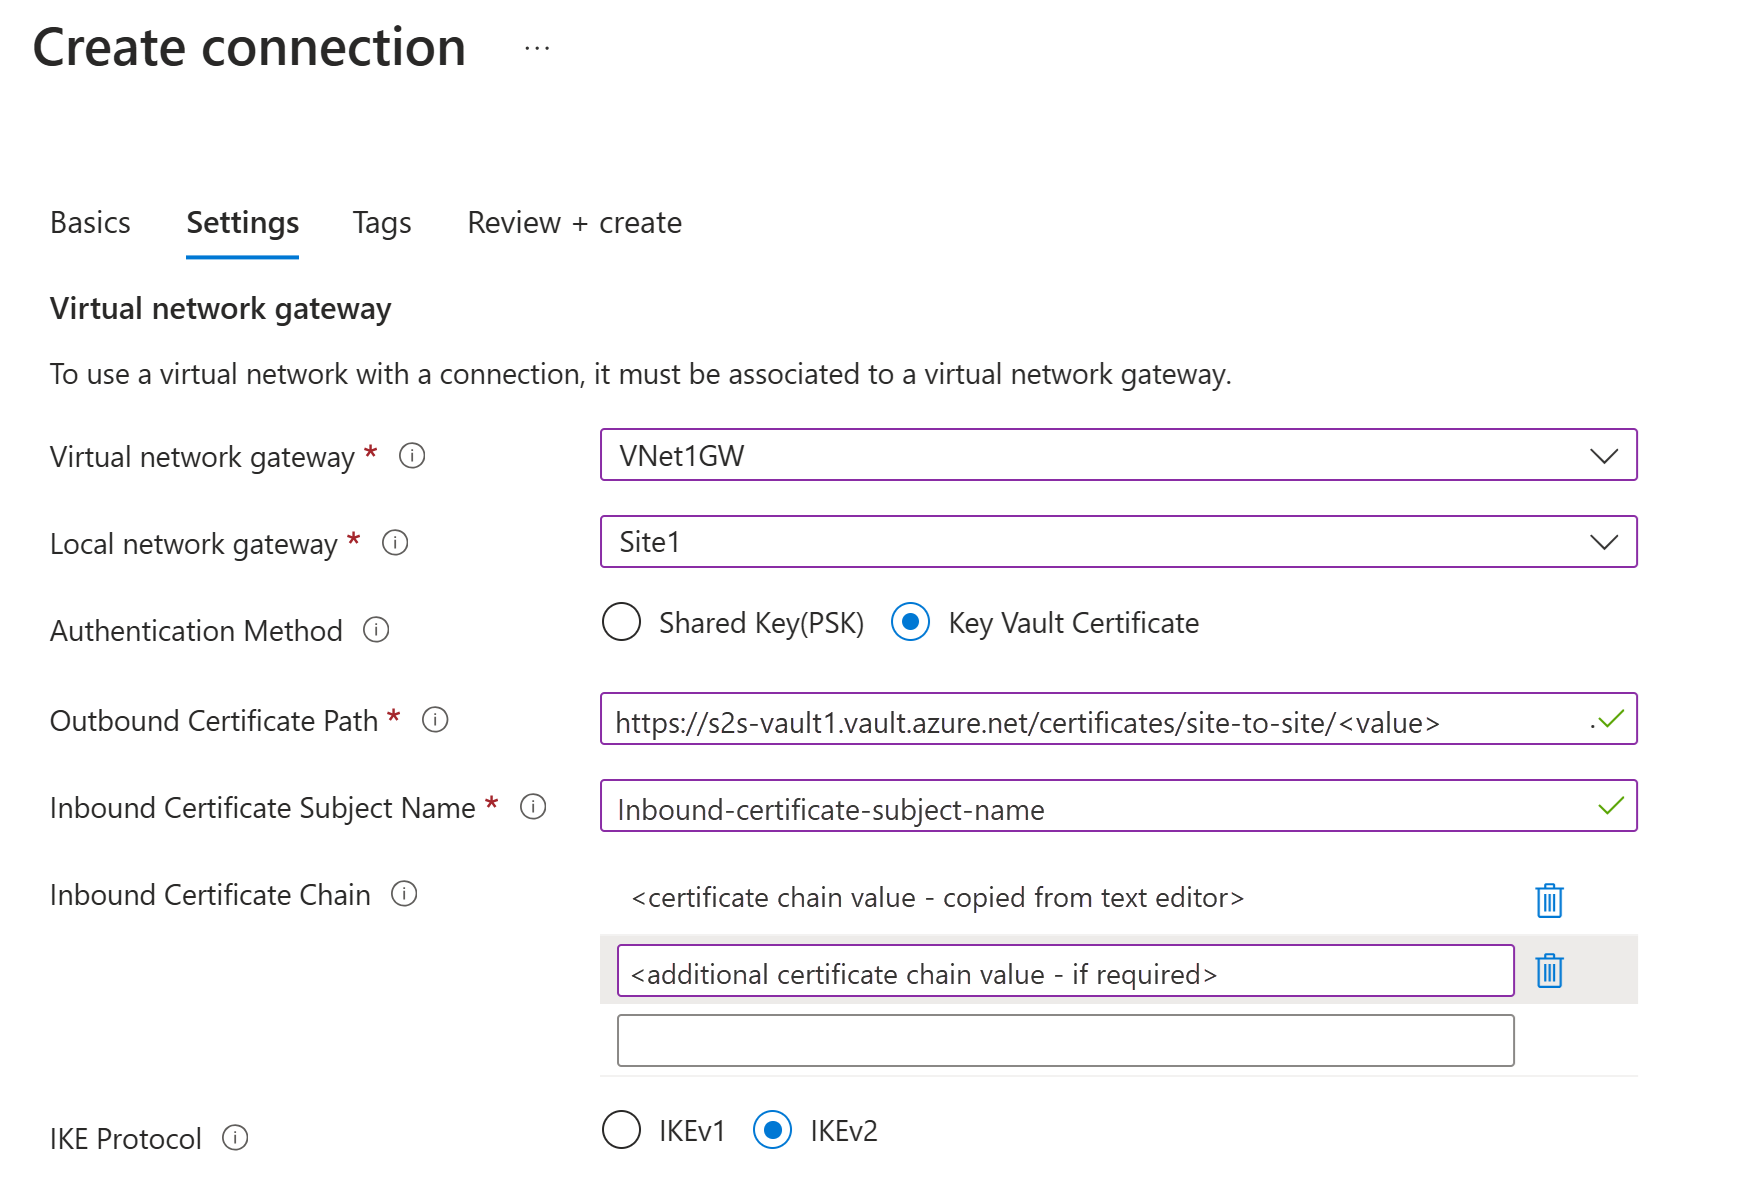Choose IKEv2 protocol option
This screenshot has height=1177, width=1745.
click(772, 1130)
